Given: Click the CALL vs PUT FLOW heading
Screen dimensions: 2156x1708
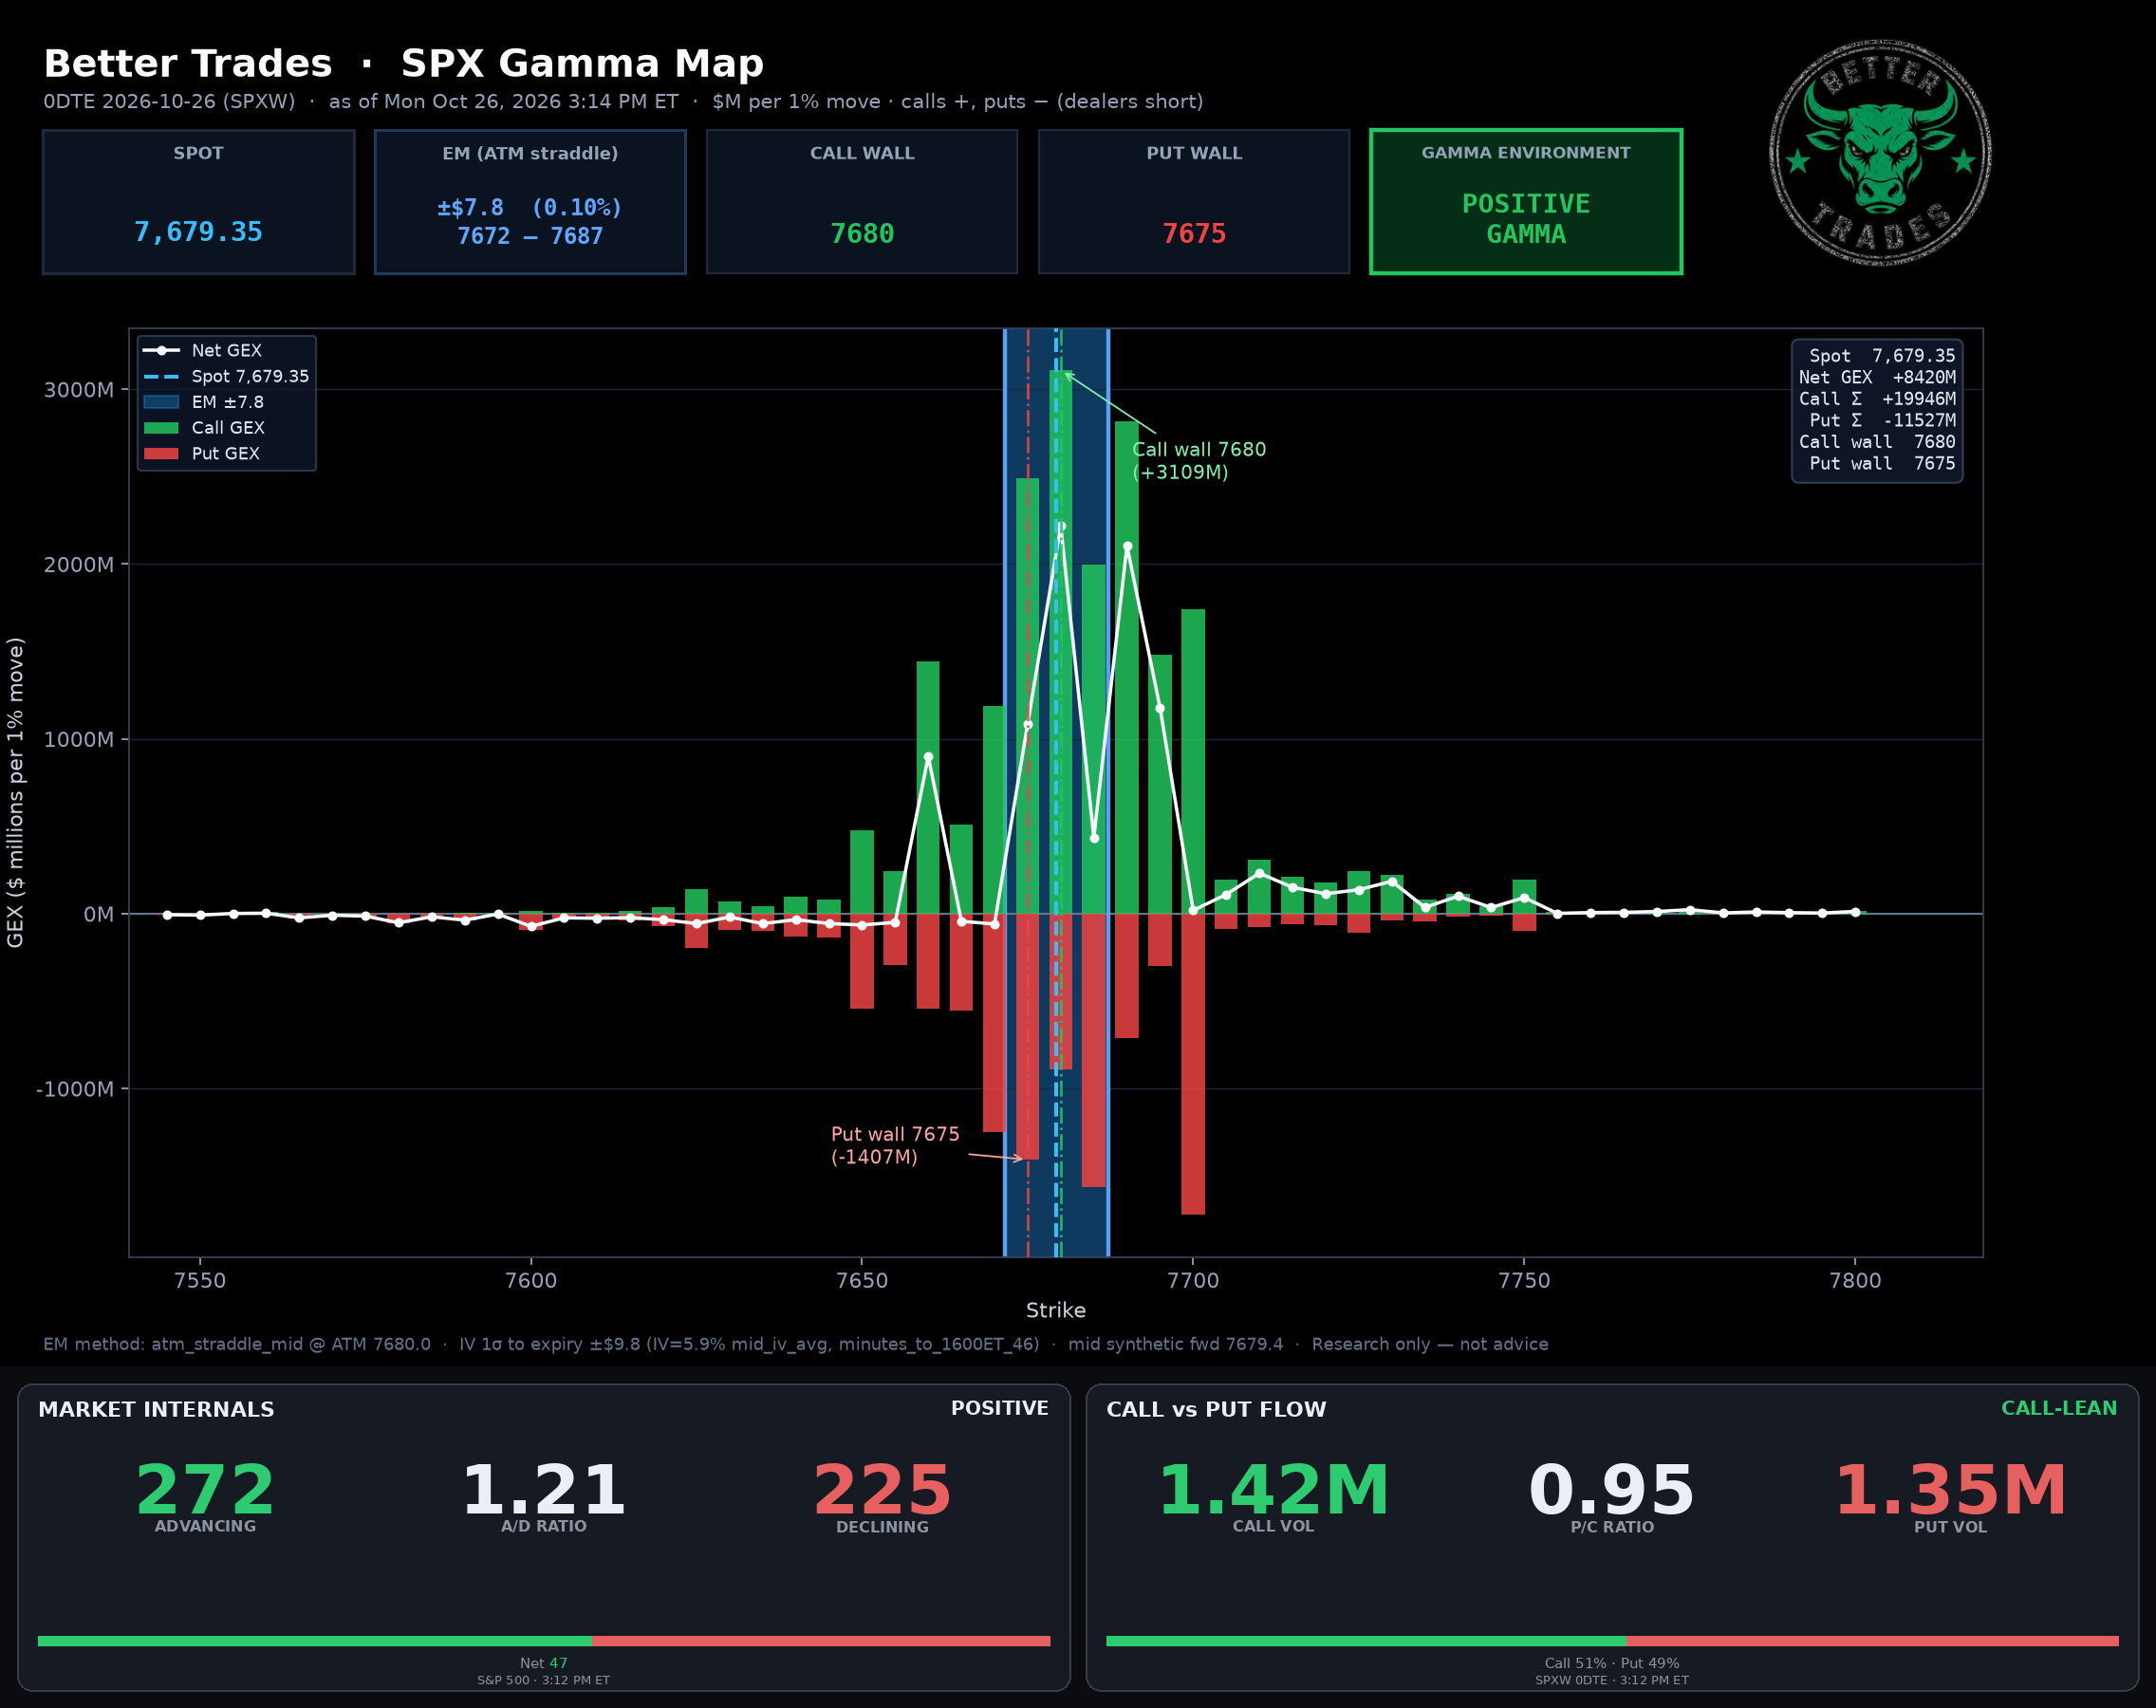Looking at the screenshot, I should 1216,1409.
